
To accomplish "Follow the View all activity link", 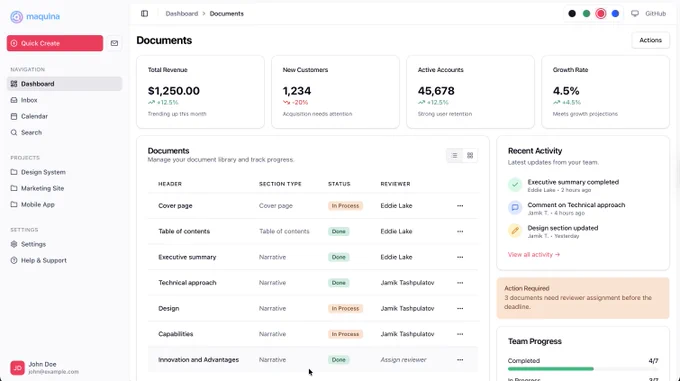I will click(534, 254).
